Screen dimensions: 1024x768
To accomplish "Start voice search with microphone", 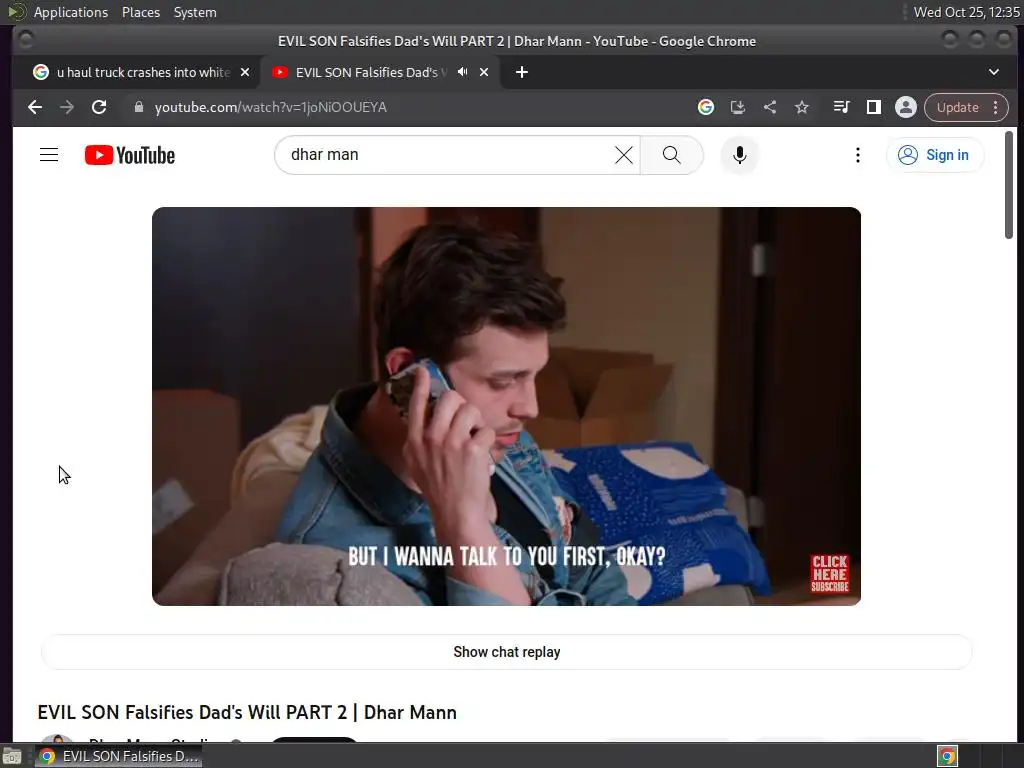I will coord(739,155).
